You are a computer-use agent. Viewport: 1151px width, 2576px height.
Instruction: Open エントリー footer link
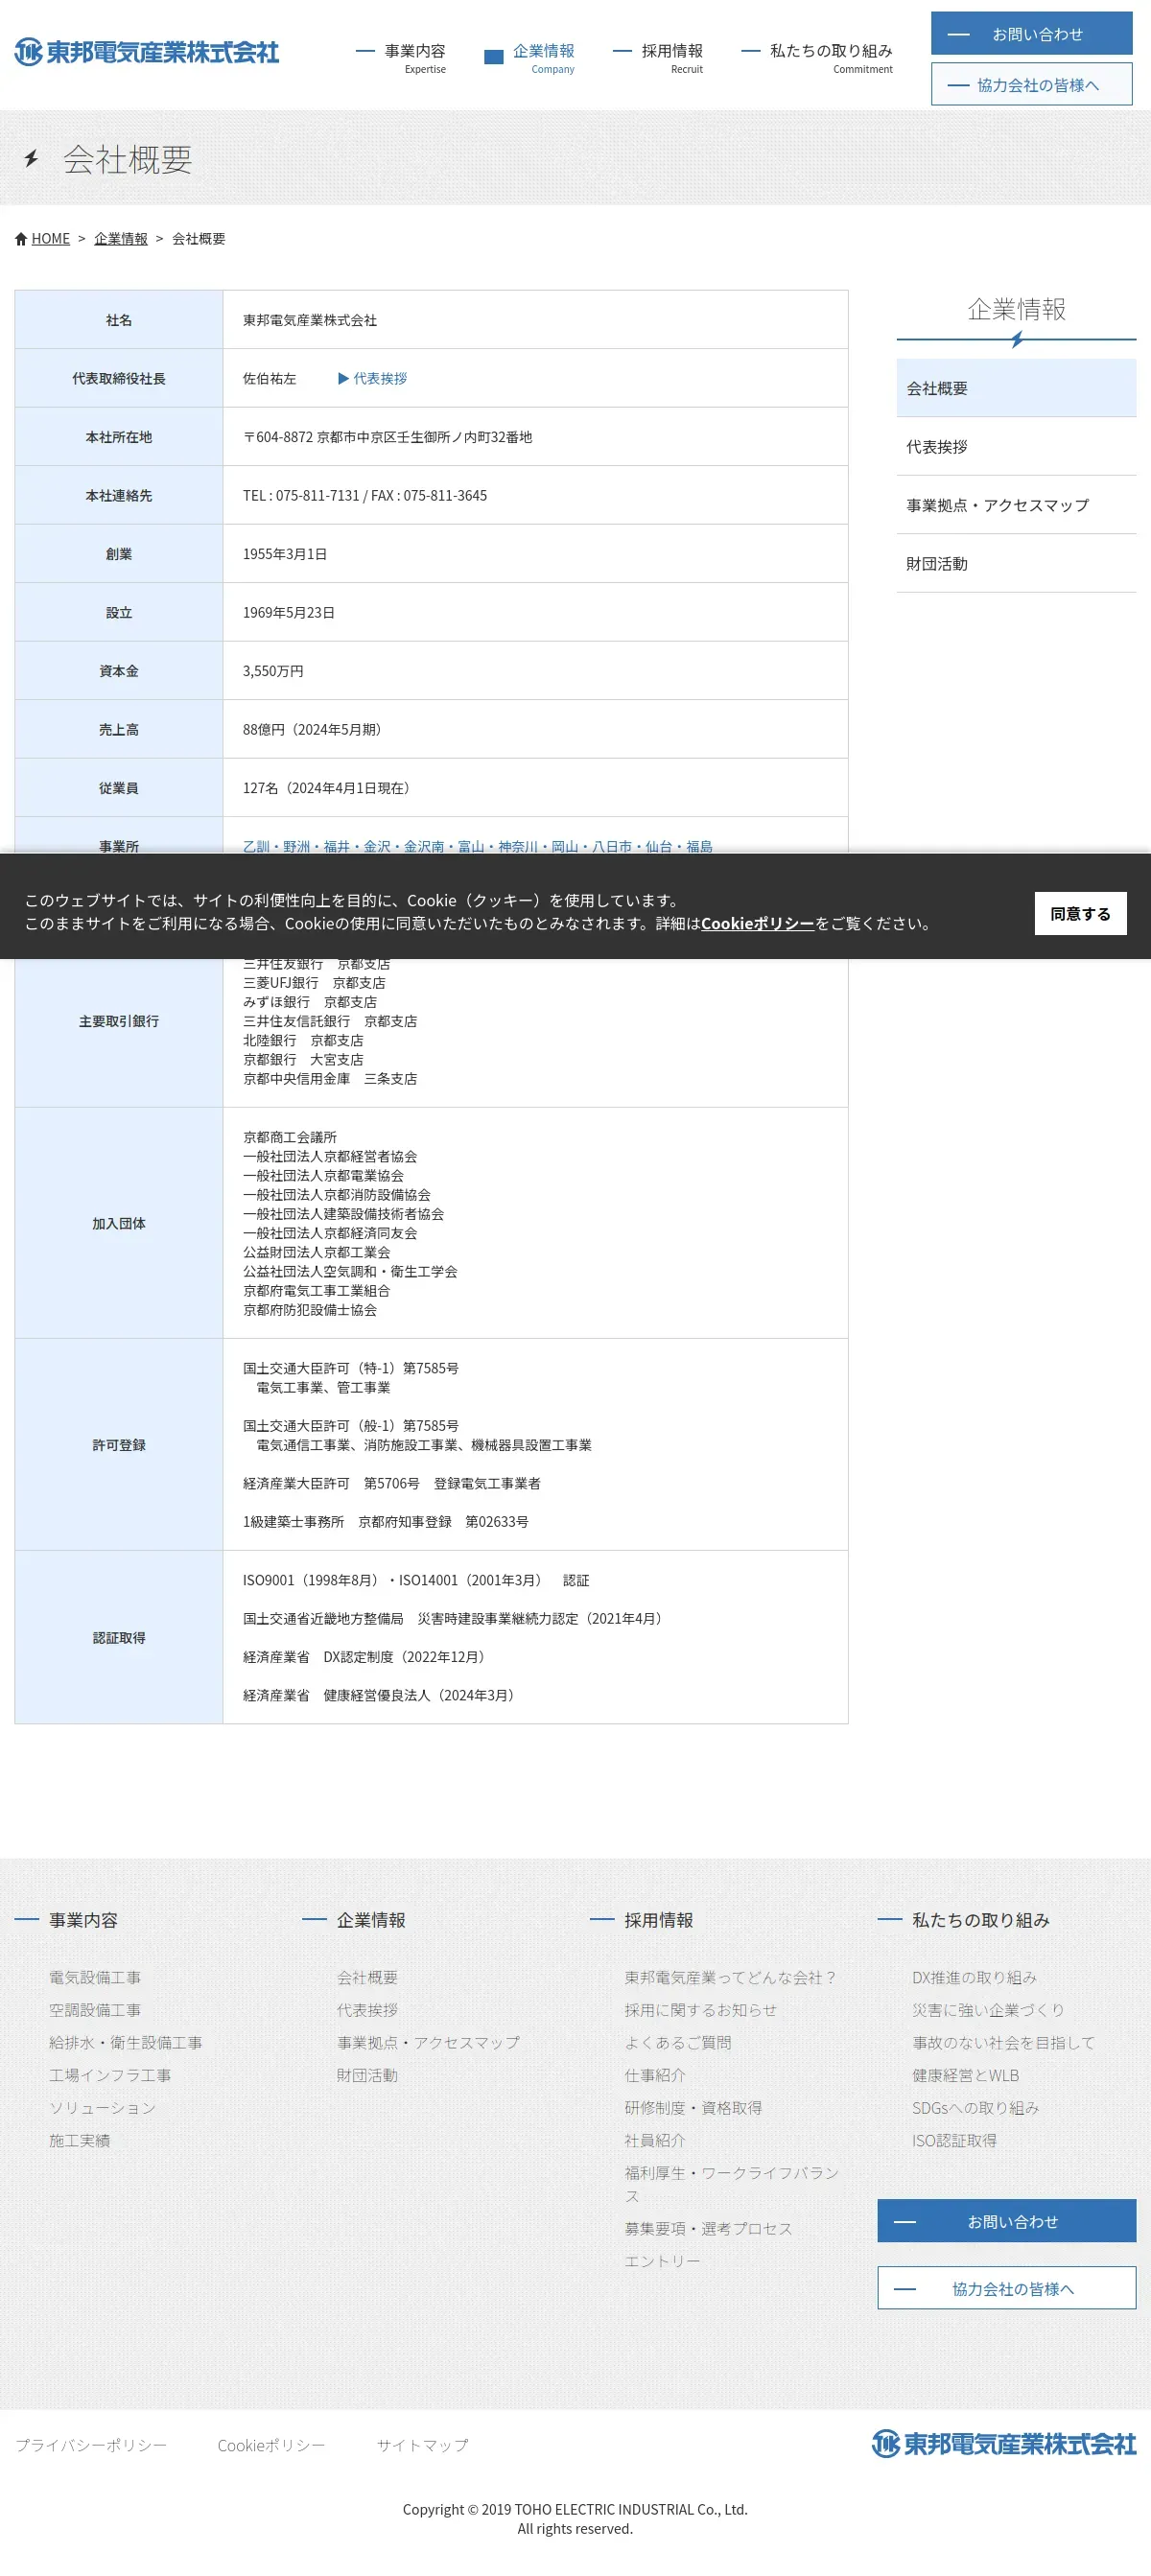click(663, 2261)
